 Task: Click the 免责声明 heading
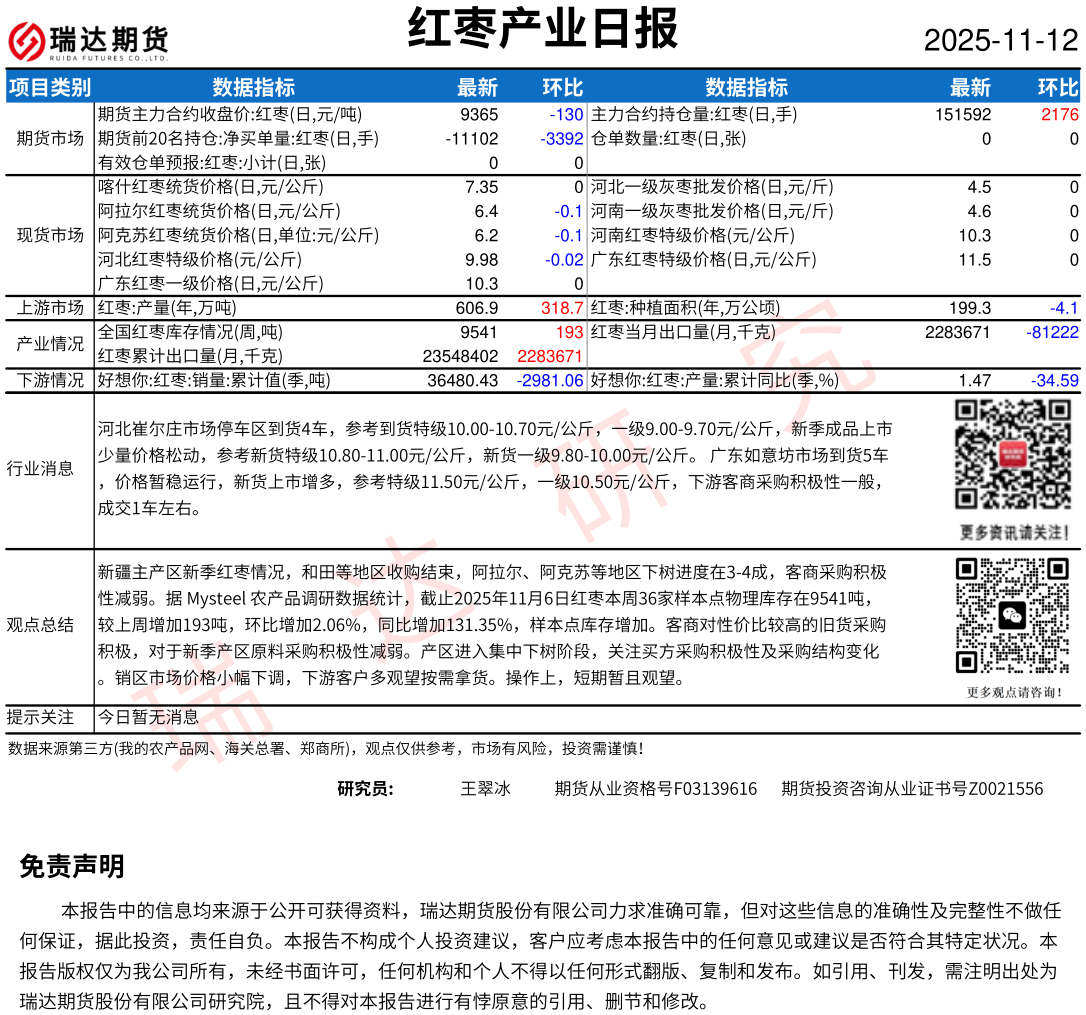(72, 867)
